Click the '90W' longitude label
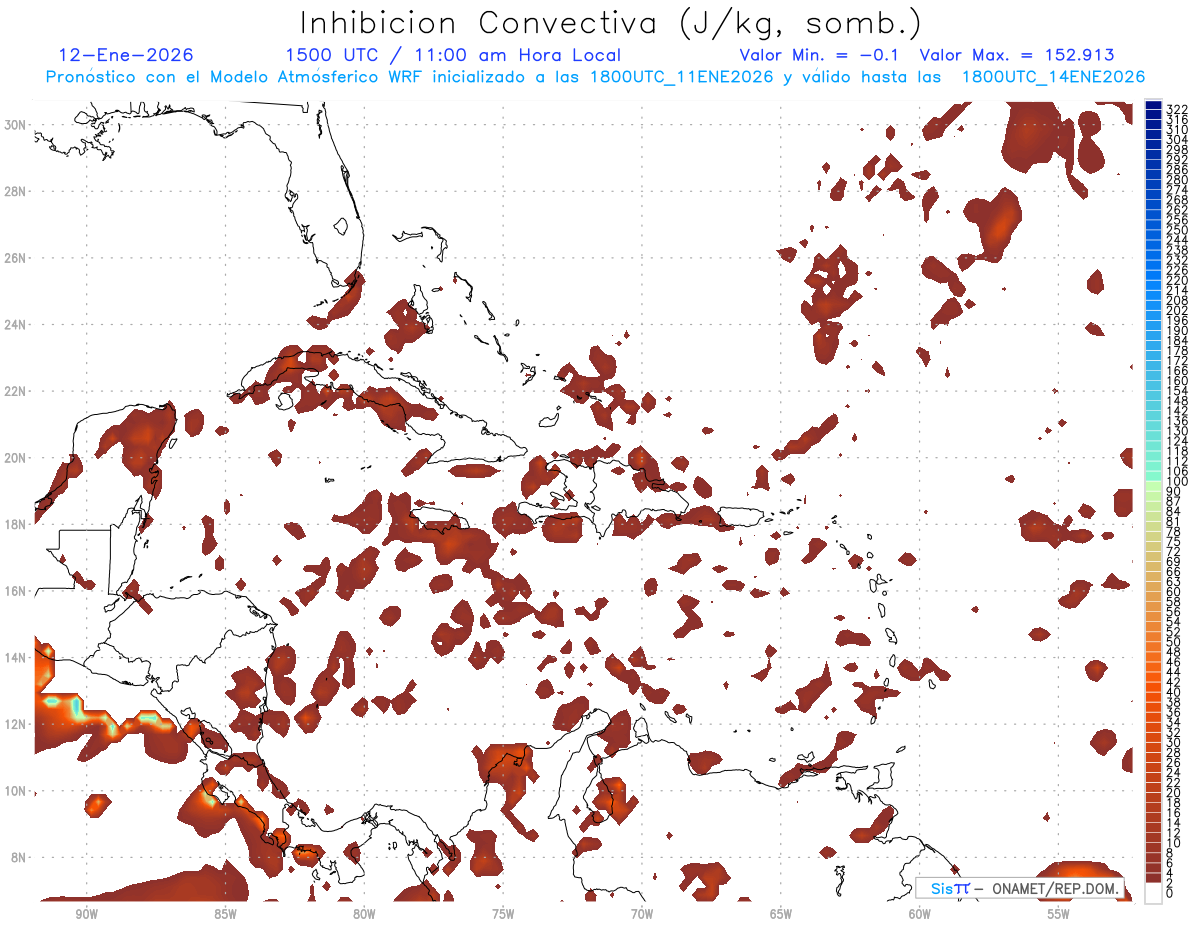Image resolution: width=1200 pixels, height=927 pixels. (x=86, y=914)
